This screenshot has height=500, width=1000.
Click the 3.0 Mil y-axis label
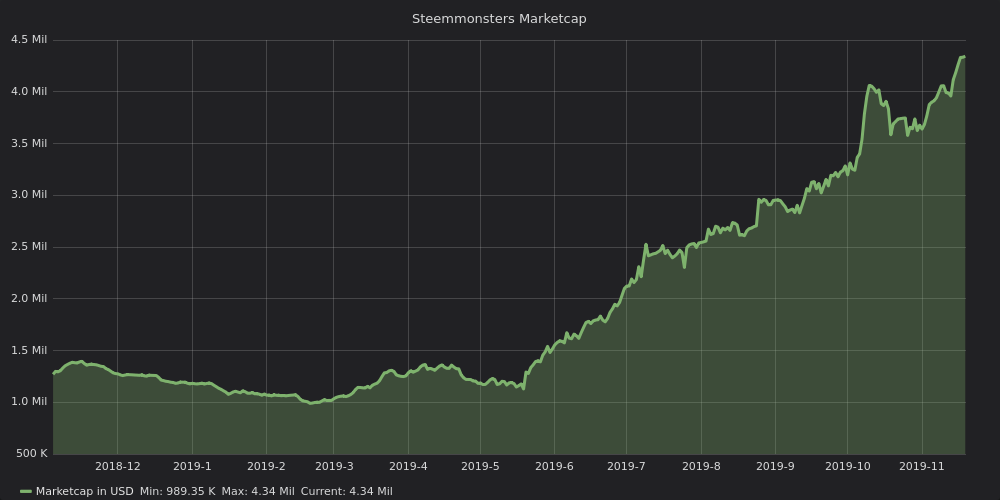[29, 195]
